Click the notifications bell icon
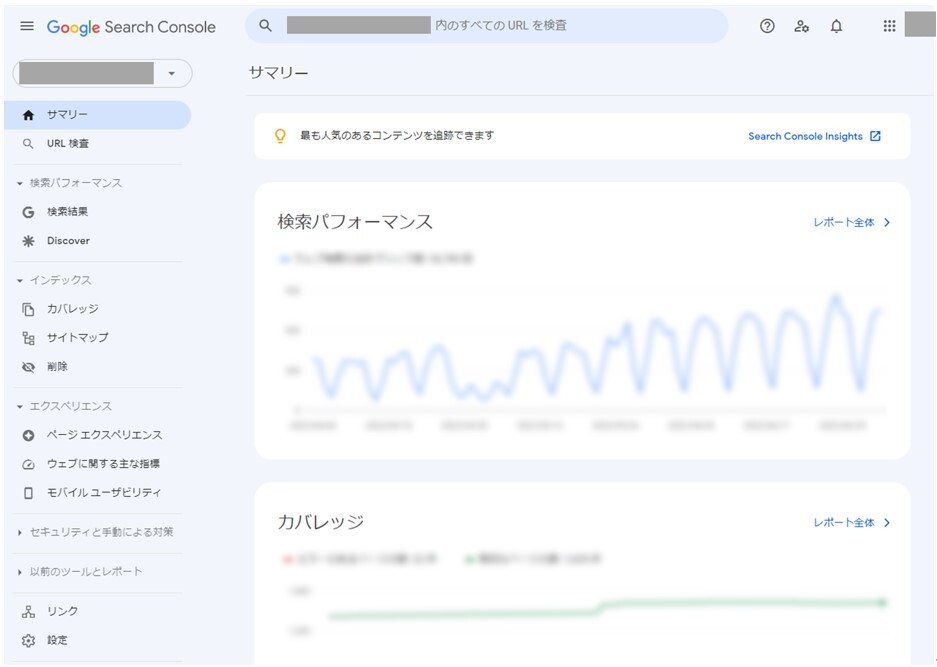Viewport: 937px width, 667px height. [836, 27]
